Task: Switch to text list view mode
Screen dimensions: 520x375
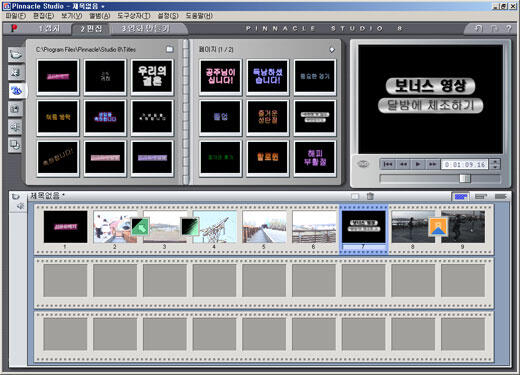Action: 500,197
